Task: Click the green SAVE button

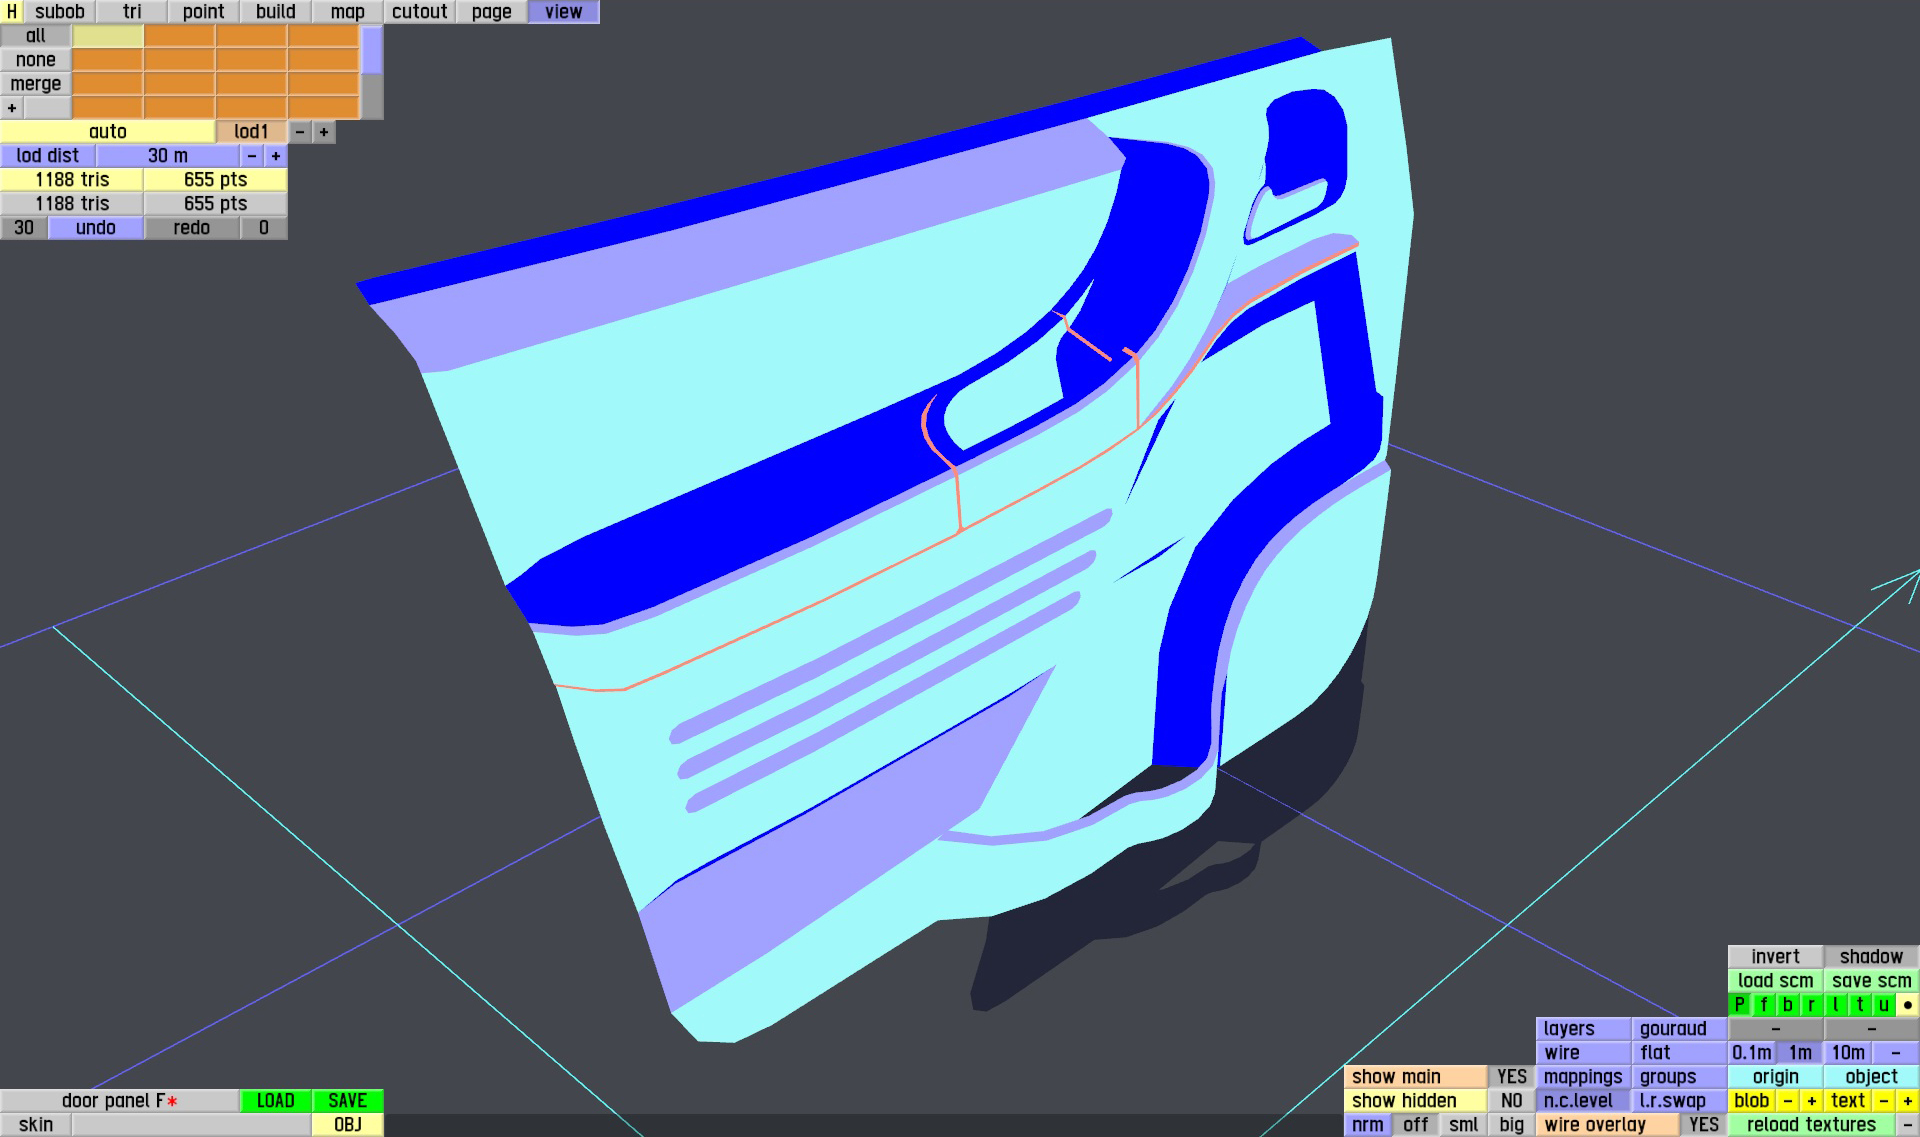Action: click(347, 1101)
